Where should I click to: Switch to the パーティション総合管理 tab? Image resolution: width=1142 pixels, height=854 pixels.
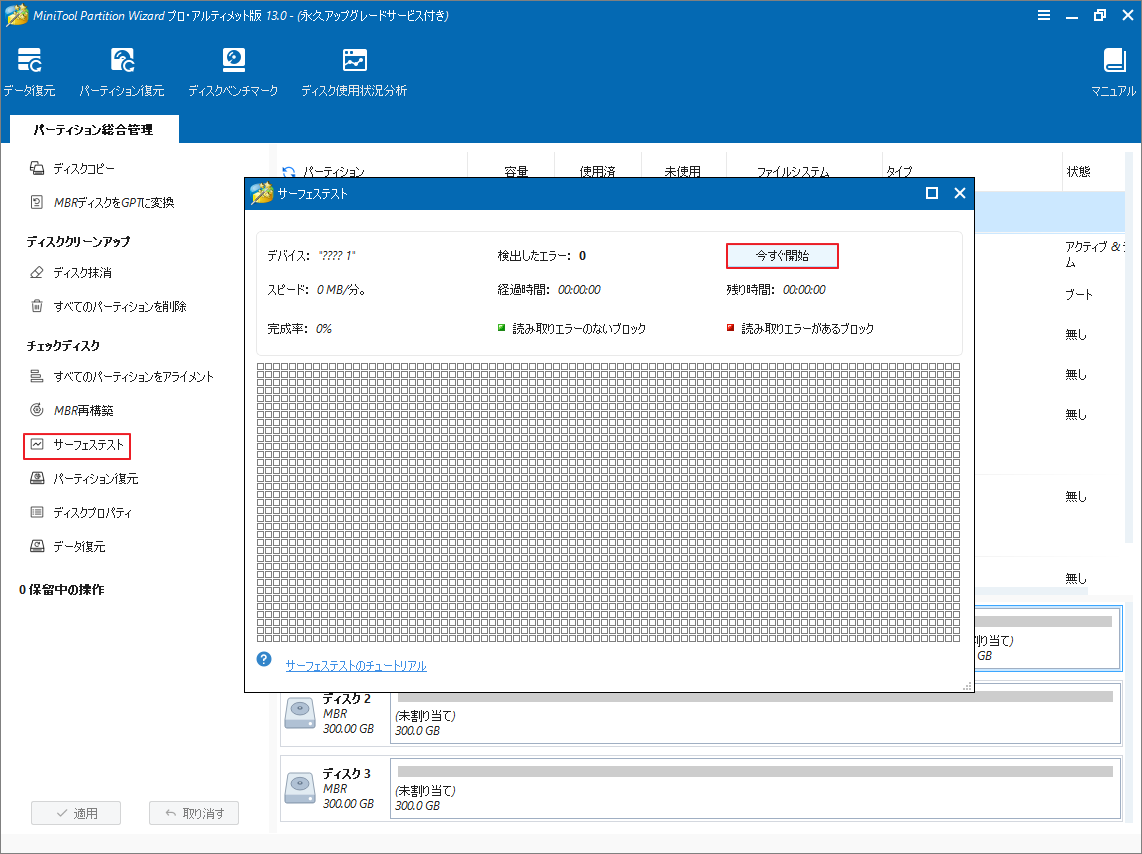(93, 129)
